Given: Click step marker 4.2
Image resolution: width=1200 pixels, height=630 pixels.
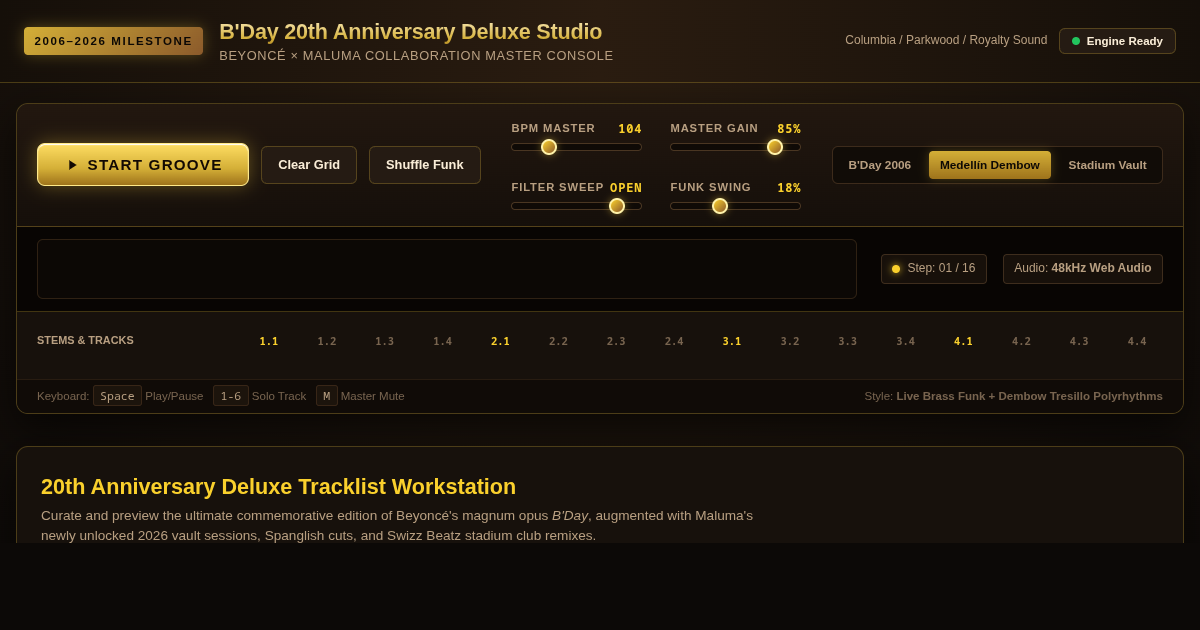Looking at the screenshot, I should 1022,342.
